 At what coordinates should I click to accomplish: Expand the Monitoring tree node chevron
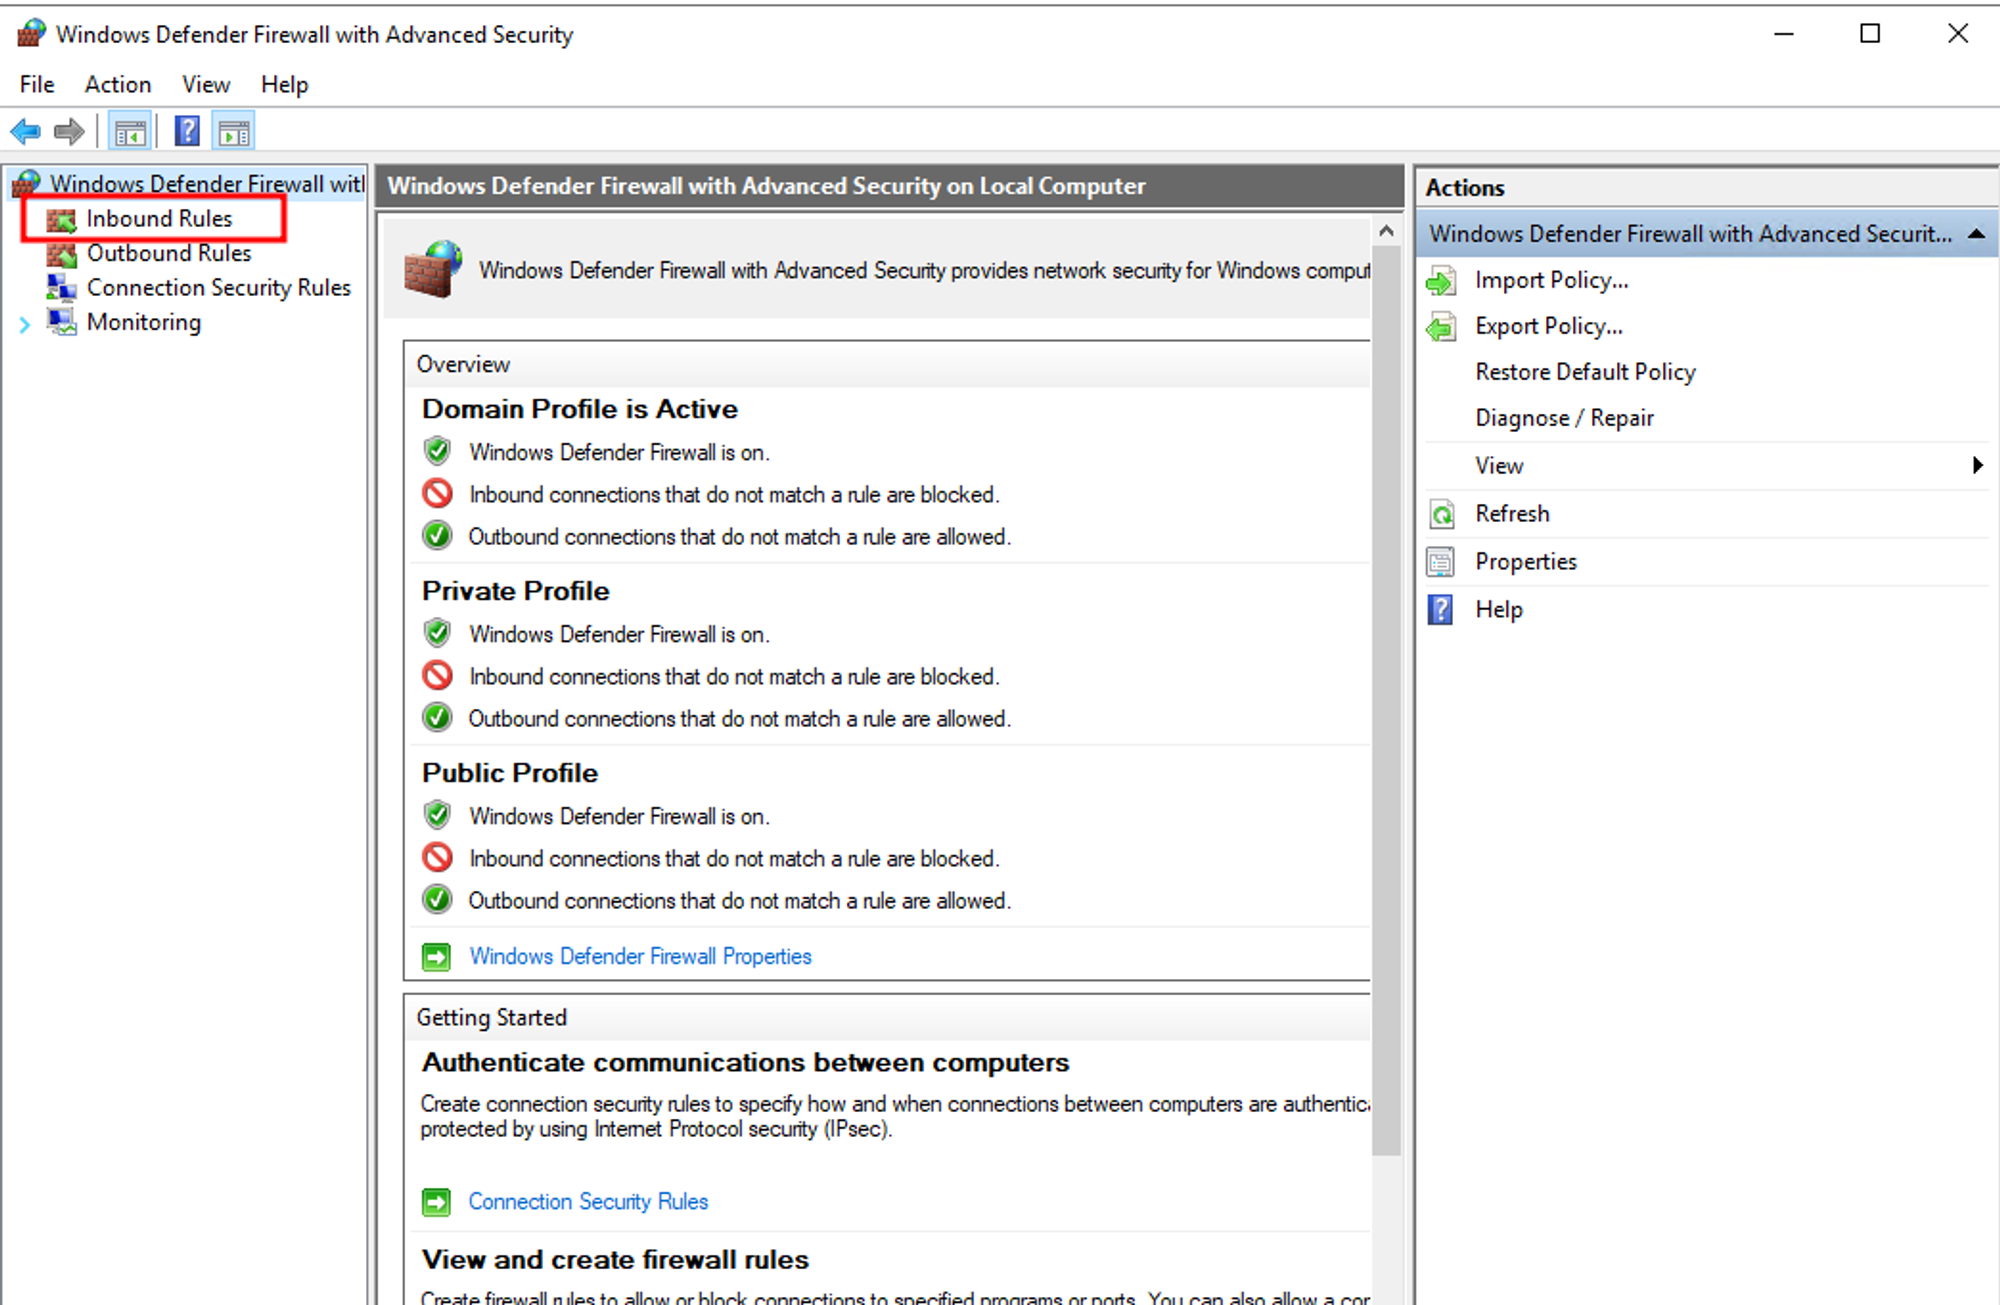pos(25,323)
